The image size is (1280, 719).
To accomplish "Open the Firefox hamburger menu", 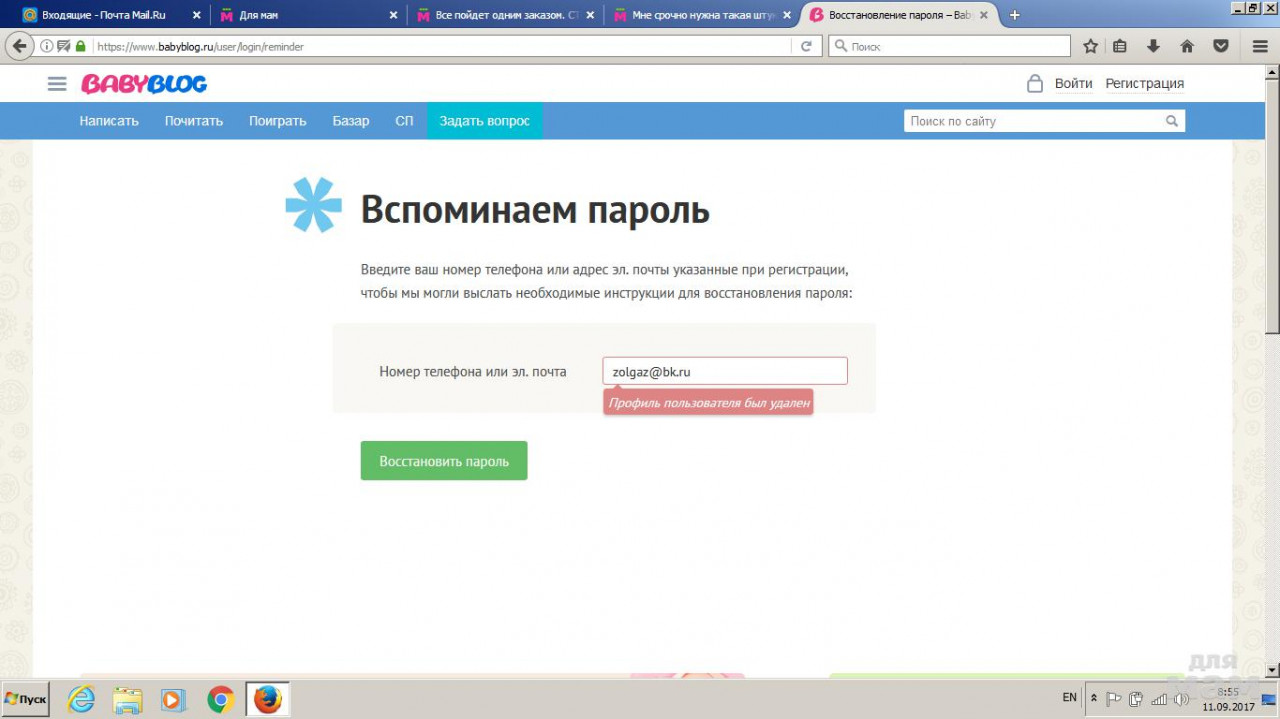I will click(1260, 46).
